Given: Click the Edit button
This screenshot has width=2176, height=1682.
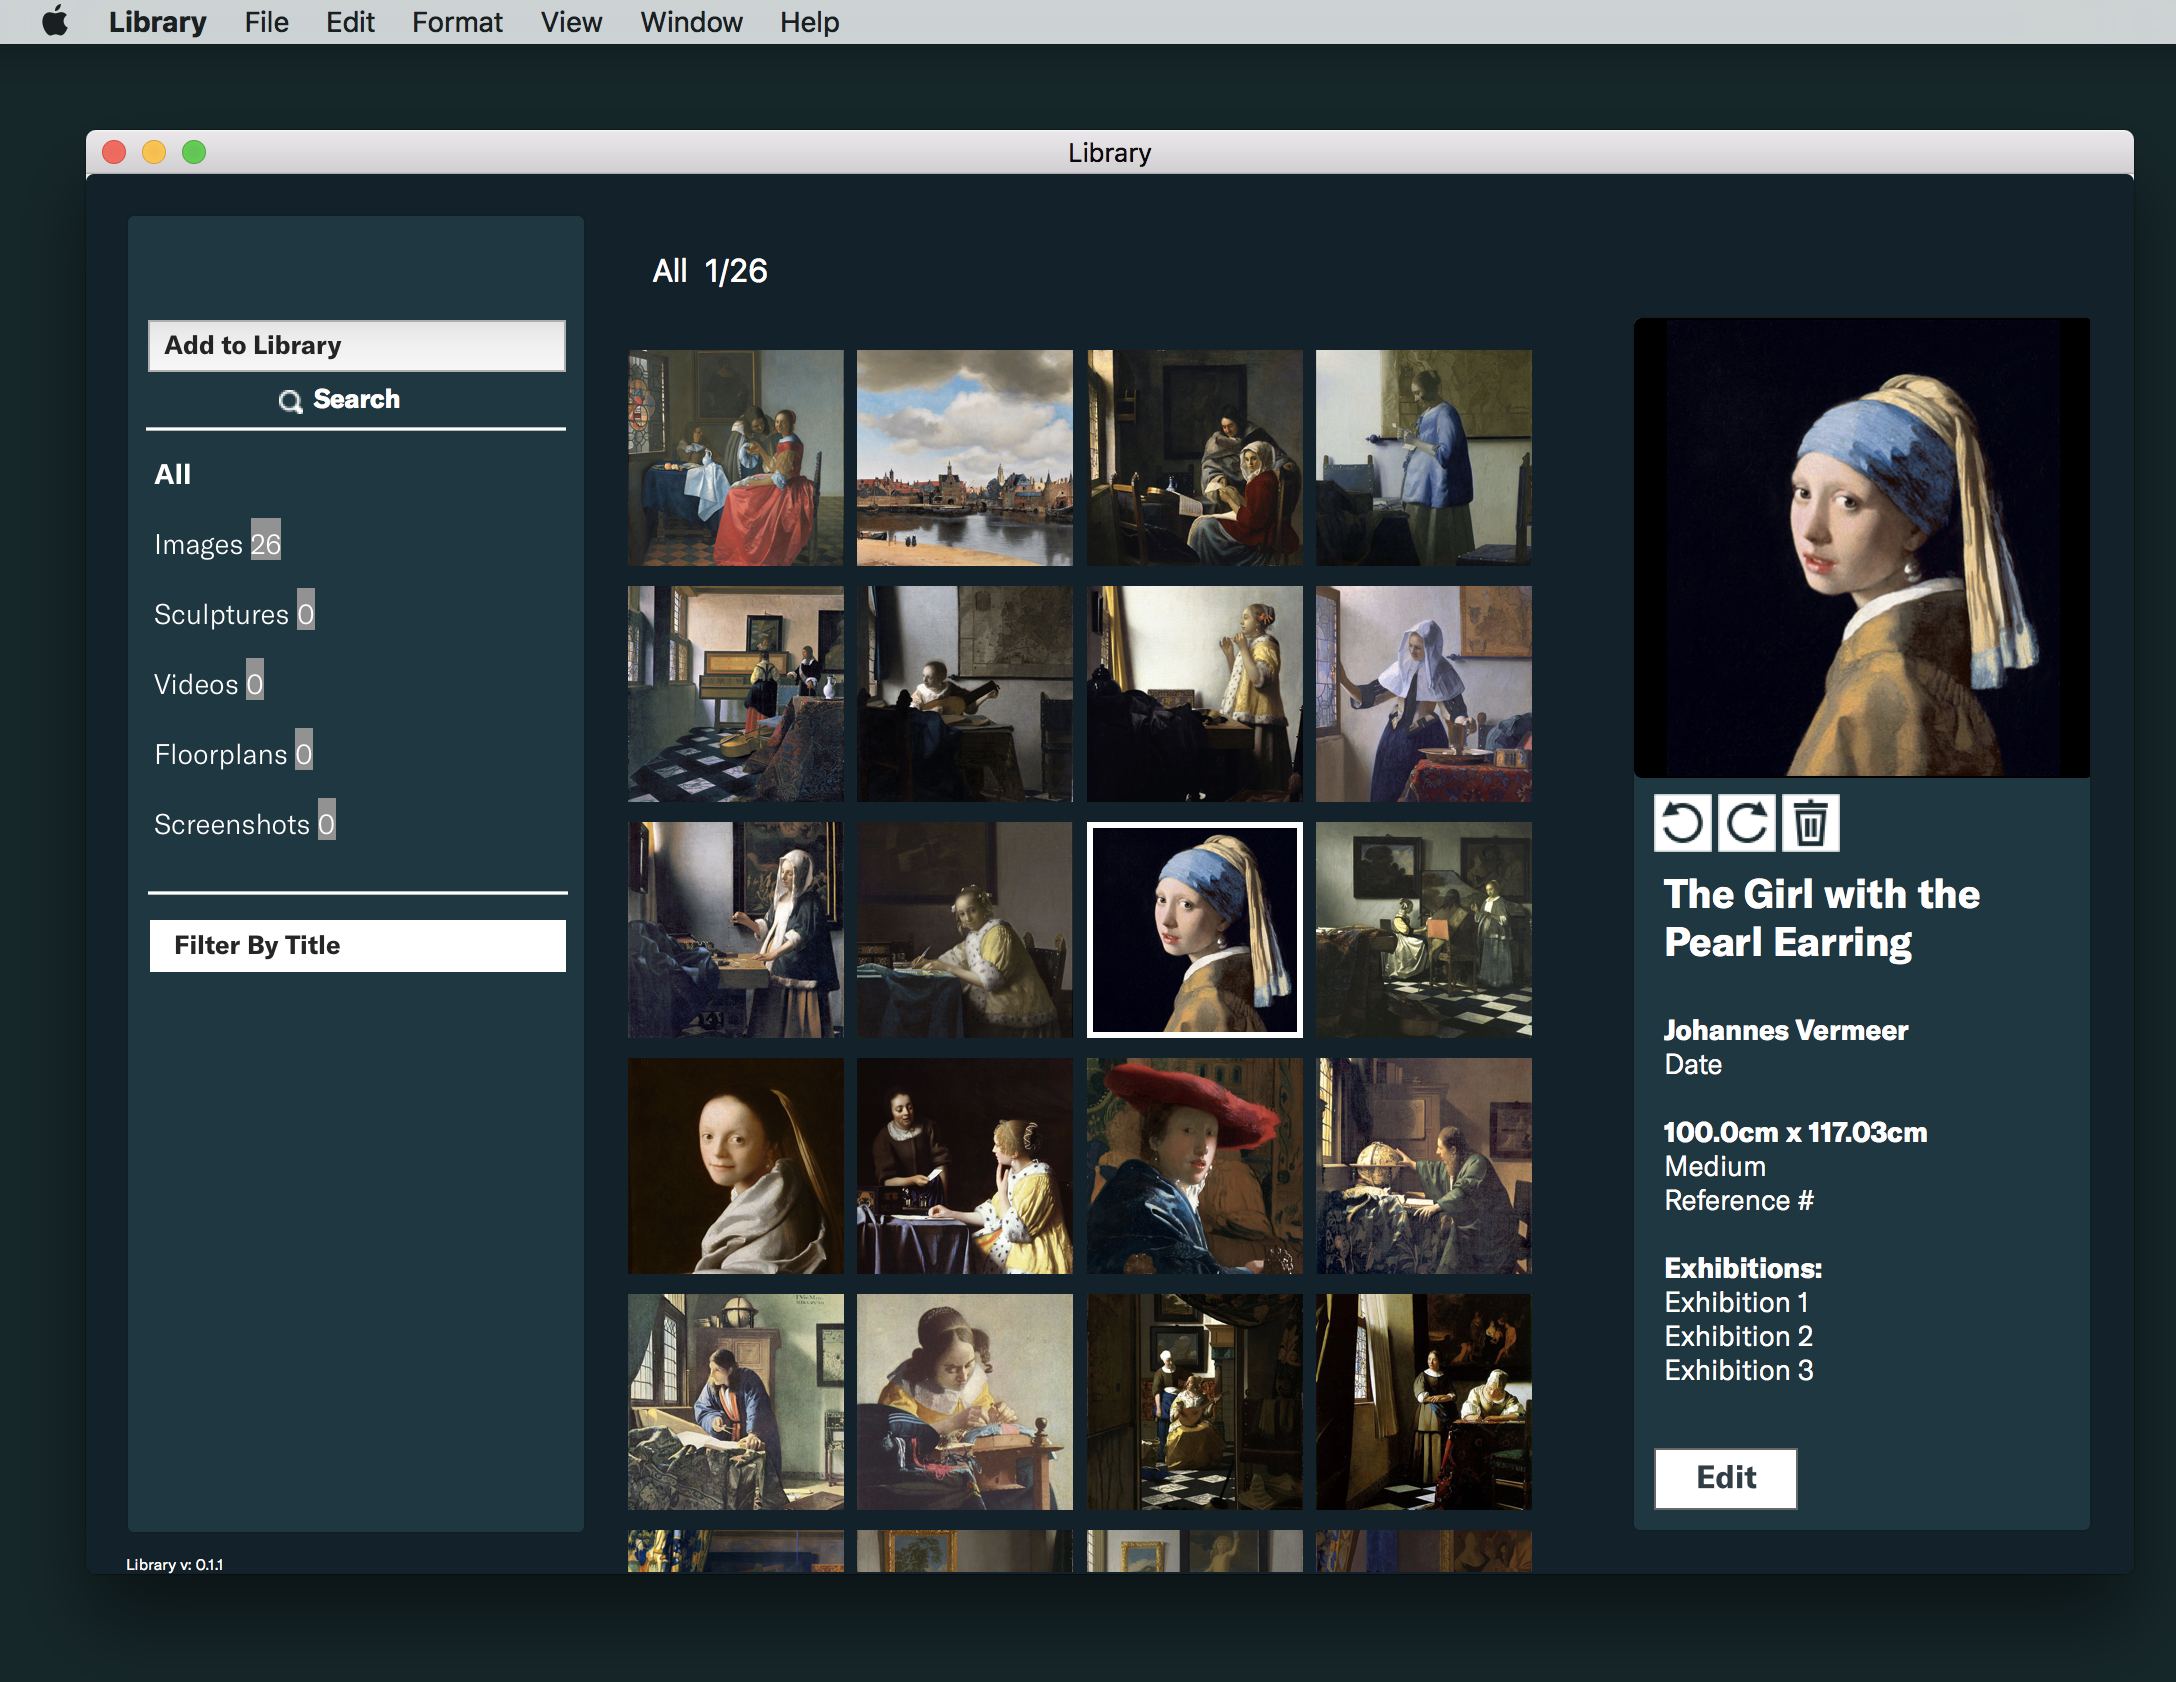Looking at the screenshot, I should (1725, 1477).
